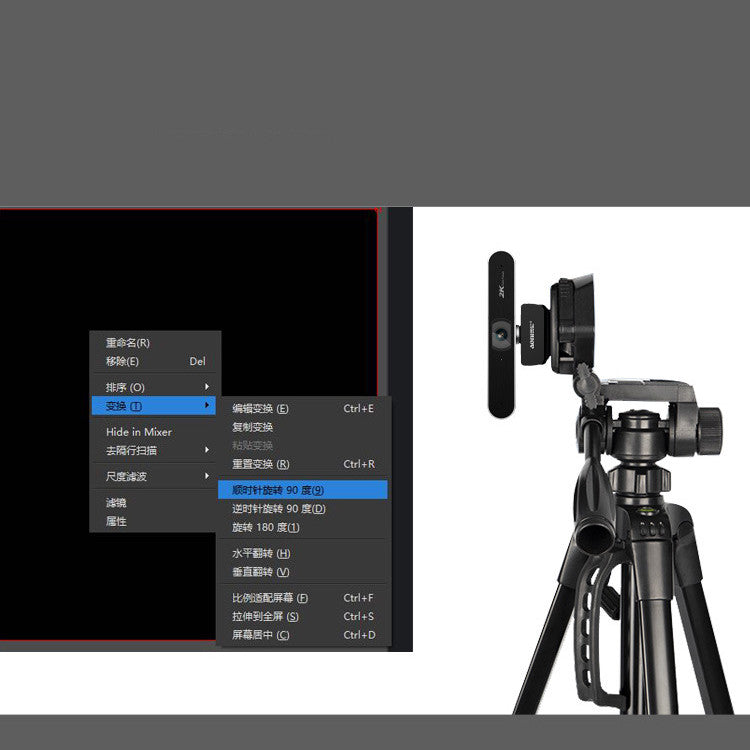Select 重命名(R) to rename the source
The height and width of the screenshot is (750, 750).
click(128, 343)
